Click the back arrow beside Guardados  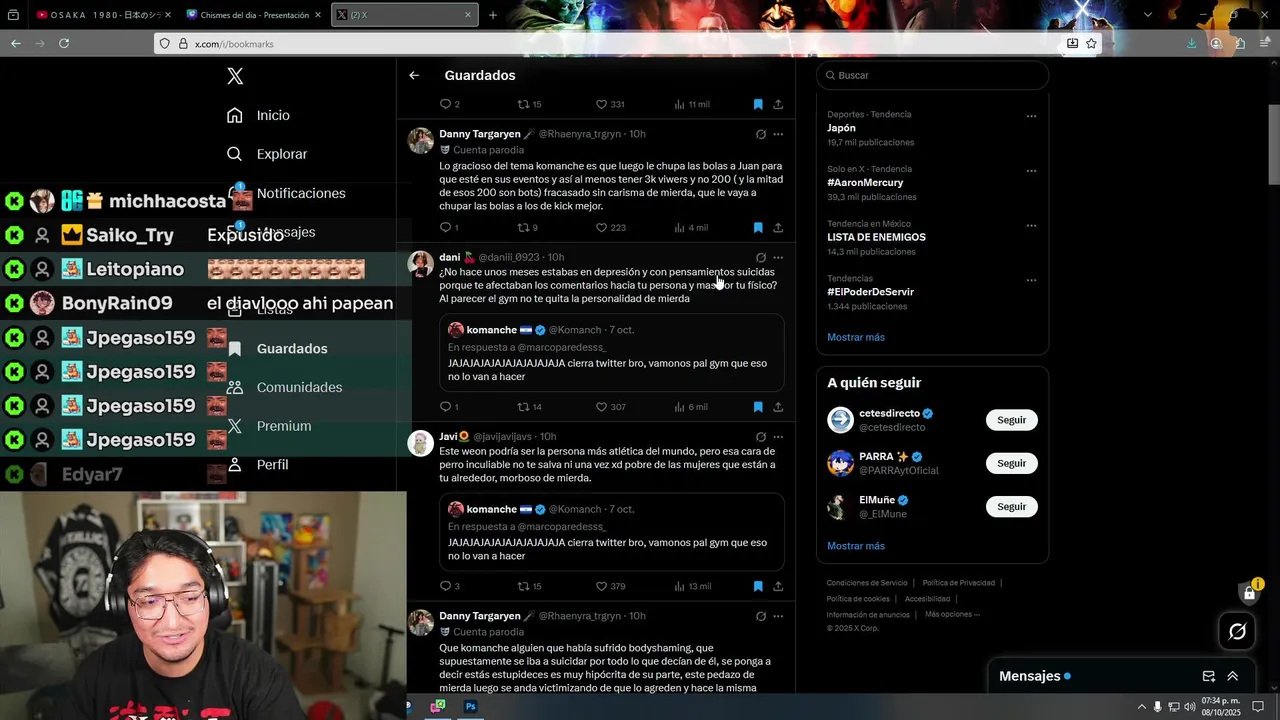click(x=414, y=75)
